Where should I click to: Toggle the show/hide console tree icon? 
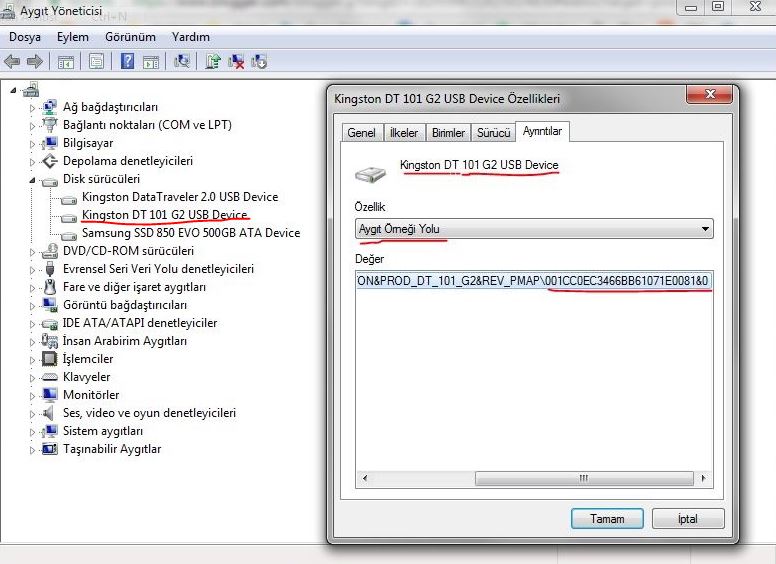tap(65, 62)
